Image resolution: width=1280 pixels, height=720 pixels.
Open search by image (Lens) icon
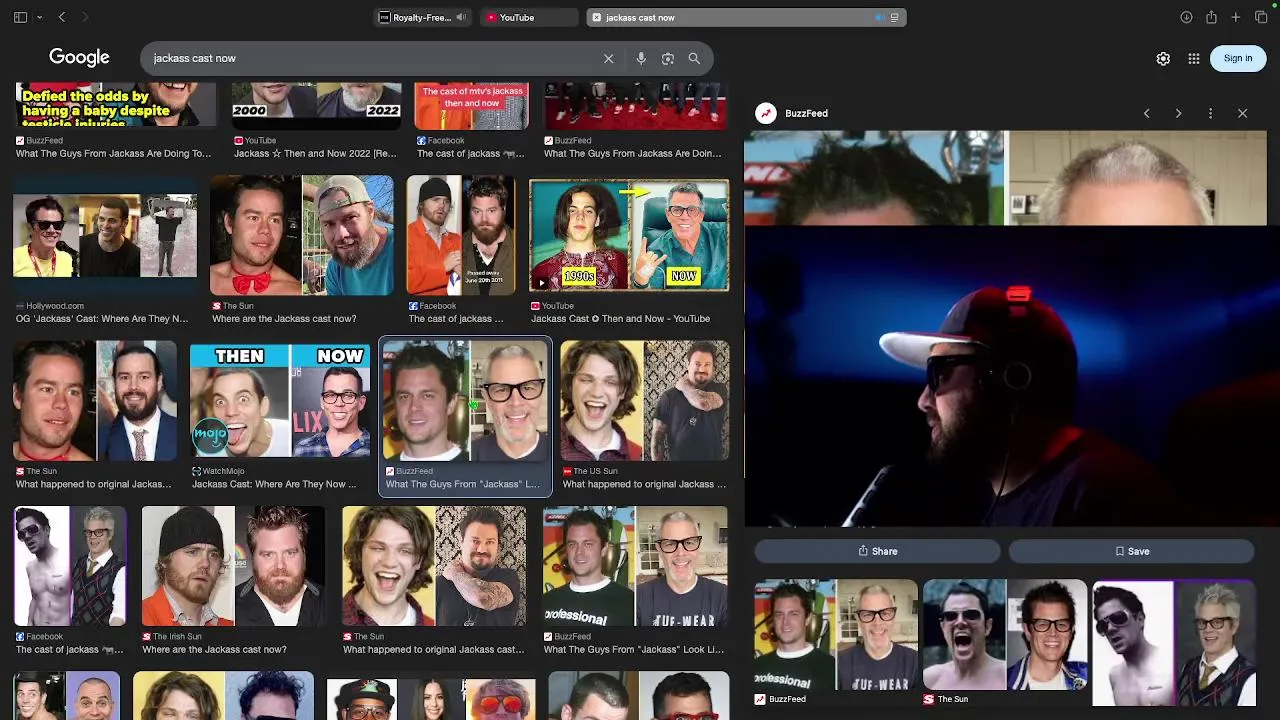pos(668,58)
